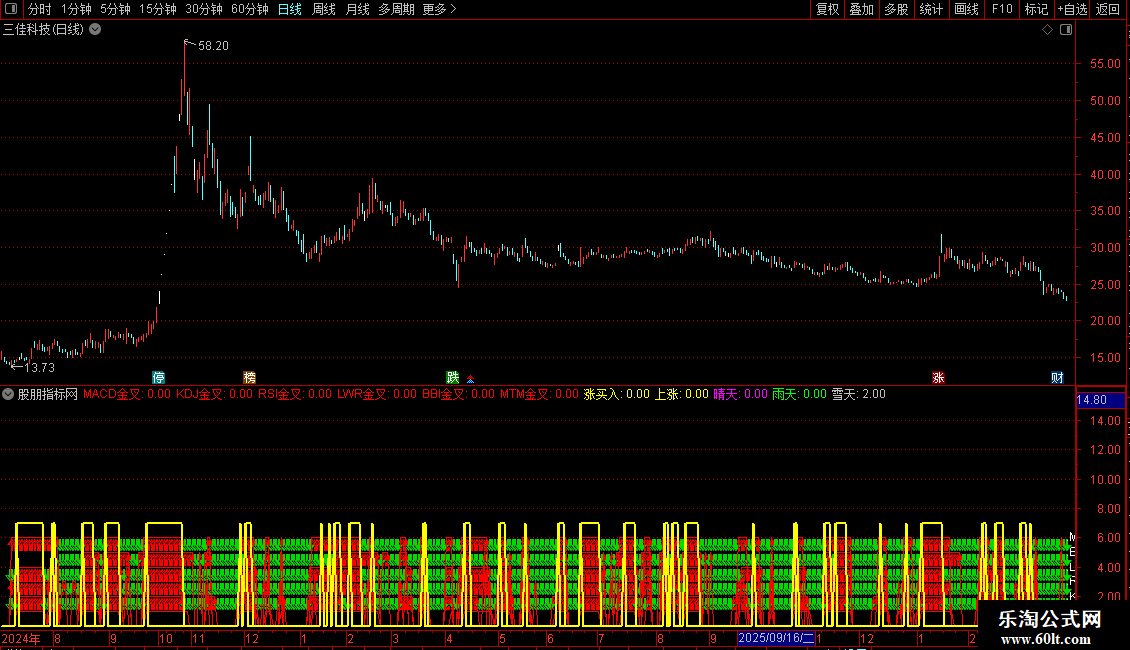1130x650 pixels.
Task: Click the 晴天: 0.00 readout
Action: (740, 394)
